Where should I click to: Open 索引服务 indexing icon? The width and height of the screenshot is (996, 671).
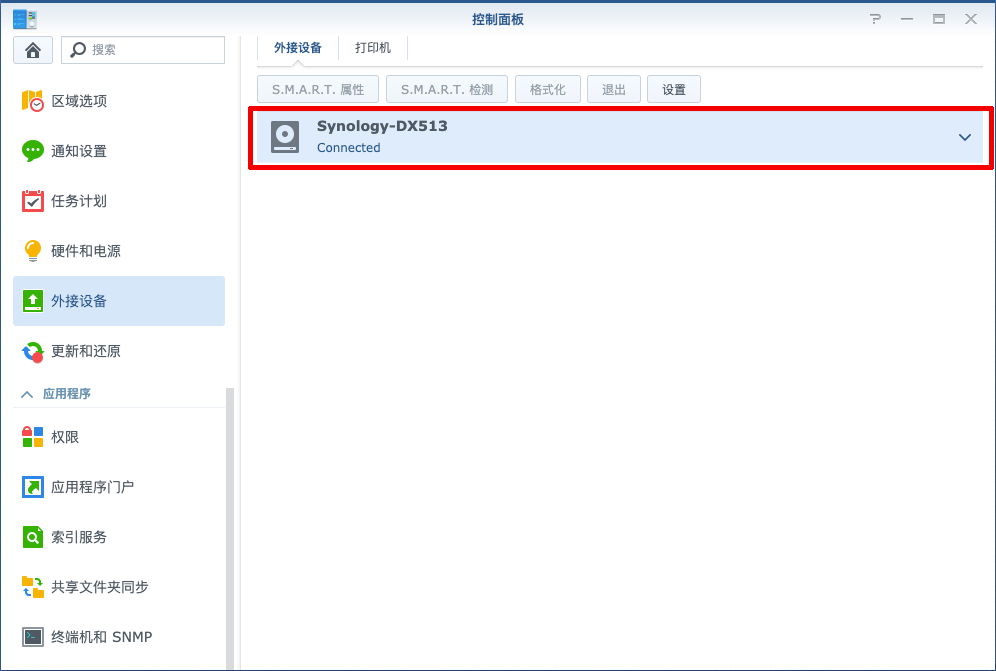click(33, 537)
